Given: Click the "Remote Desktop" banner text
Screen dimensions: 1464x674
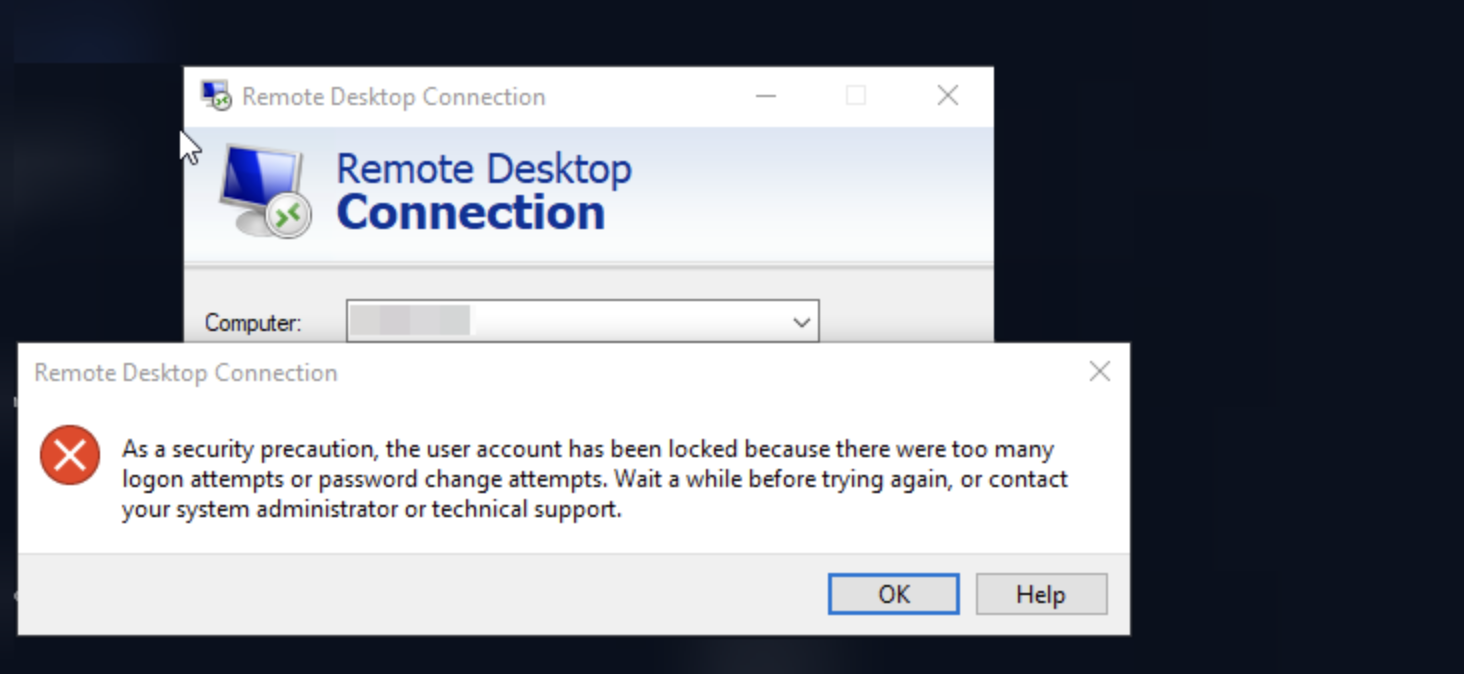Looking at the screenshot, I should [483, 168].
